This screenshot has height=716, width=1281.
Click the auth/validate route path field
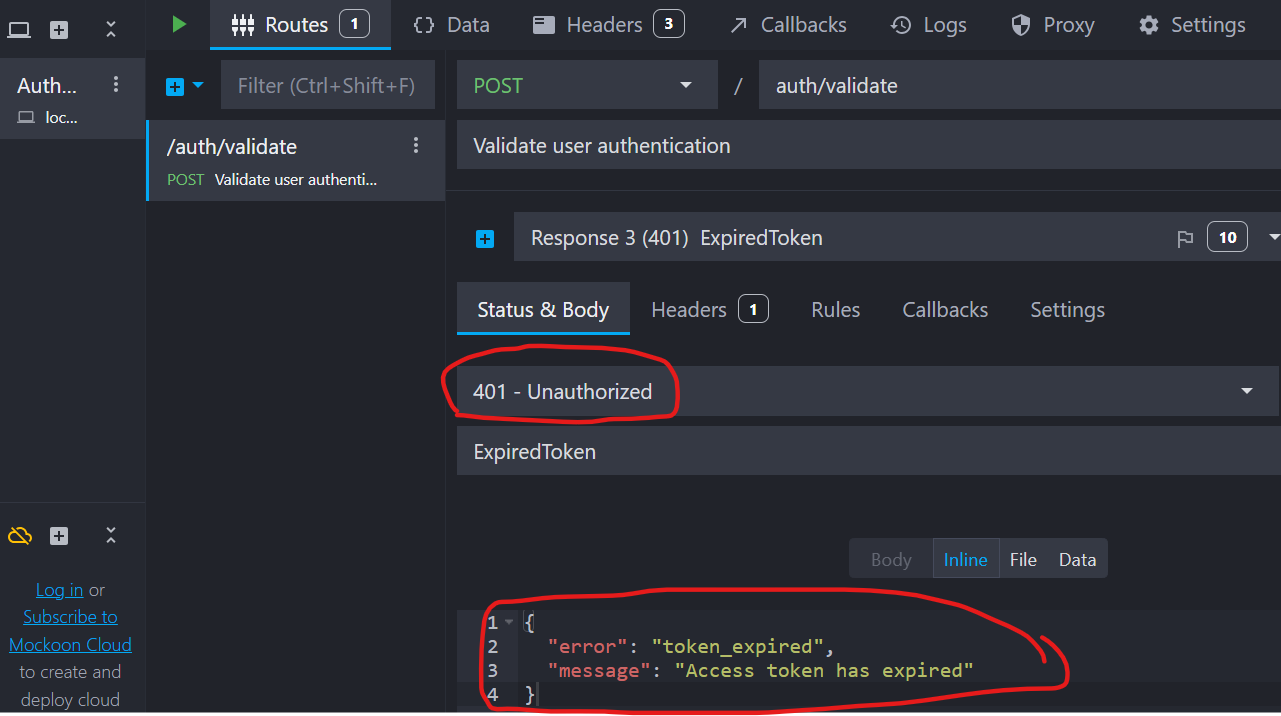click(1019, 85)
